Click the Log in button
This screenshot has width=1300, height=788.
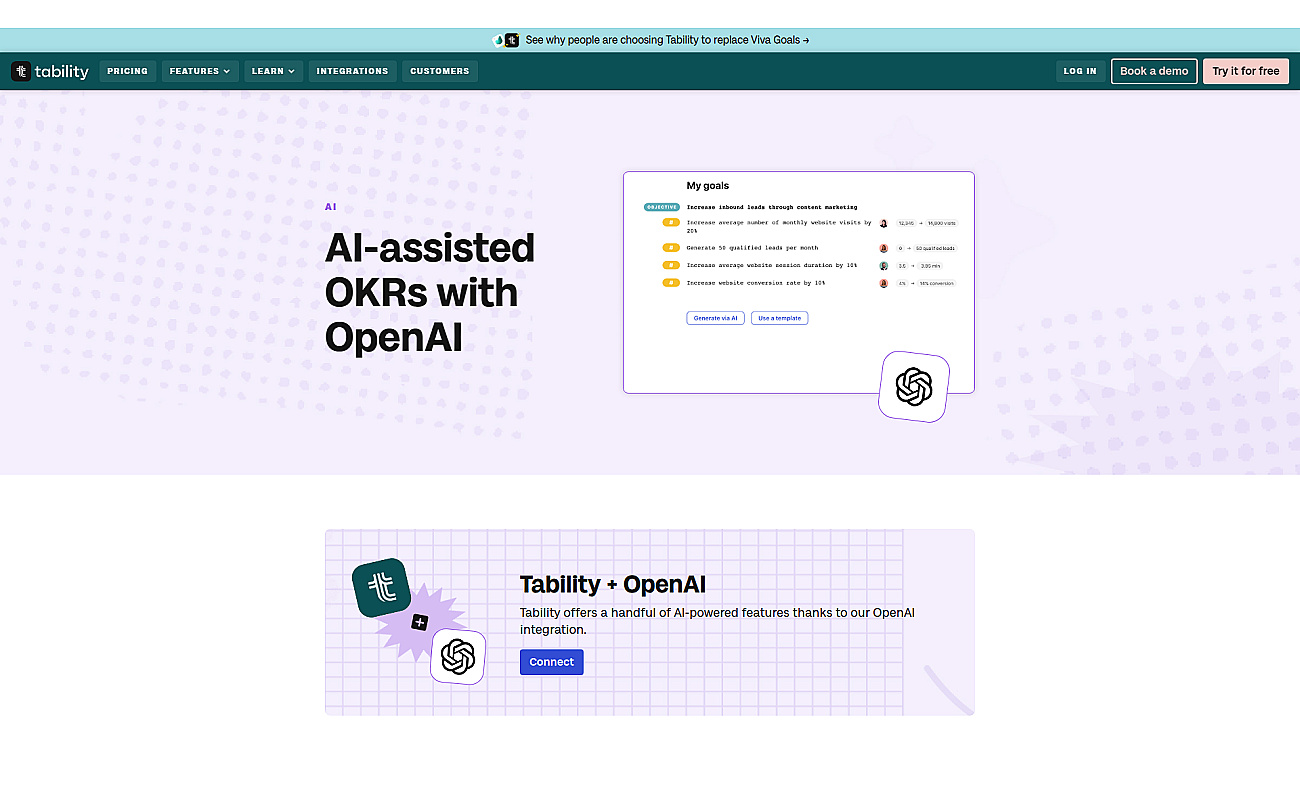pyautogui.click(x=1080, y=71)
